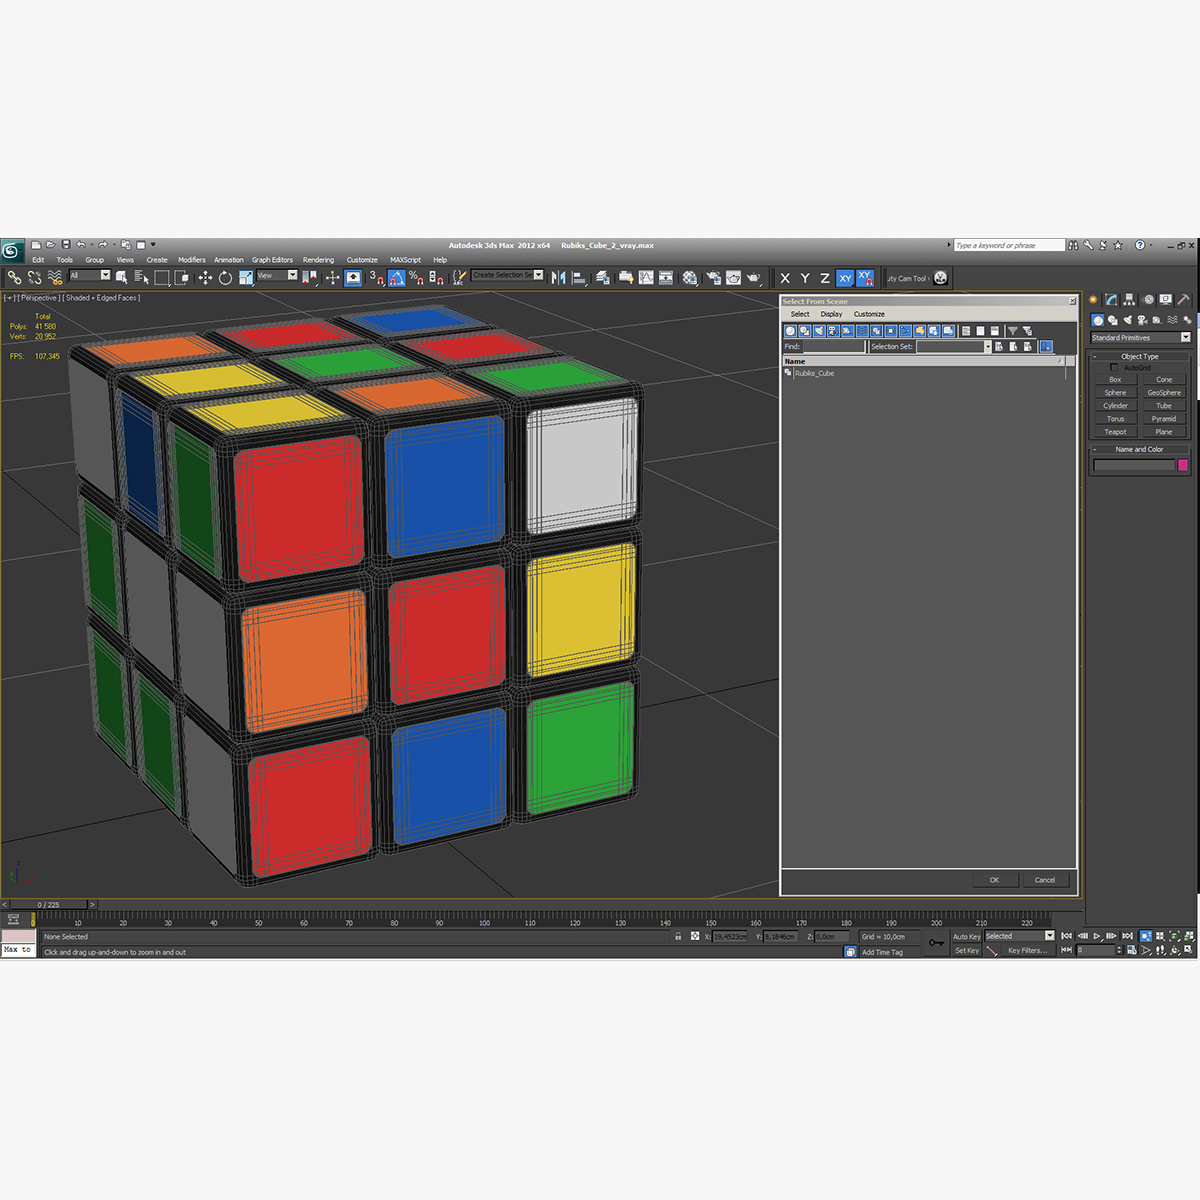Open the Rendering menu
The width and height of the screenshot is (1200, 1200).
318,259
